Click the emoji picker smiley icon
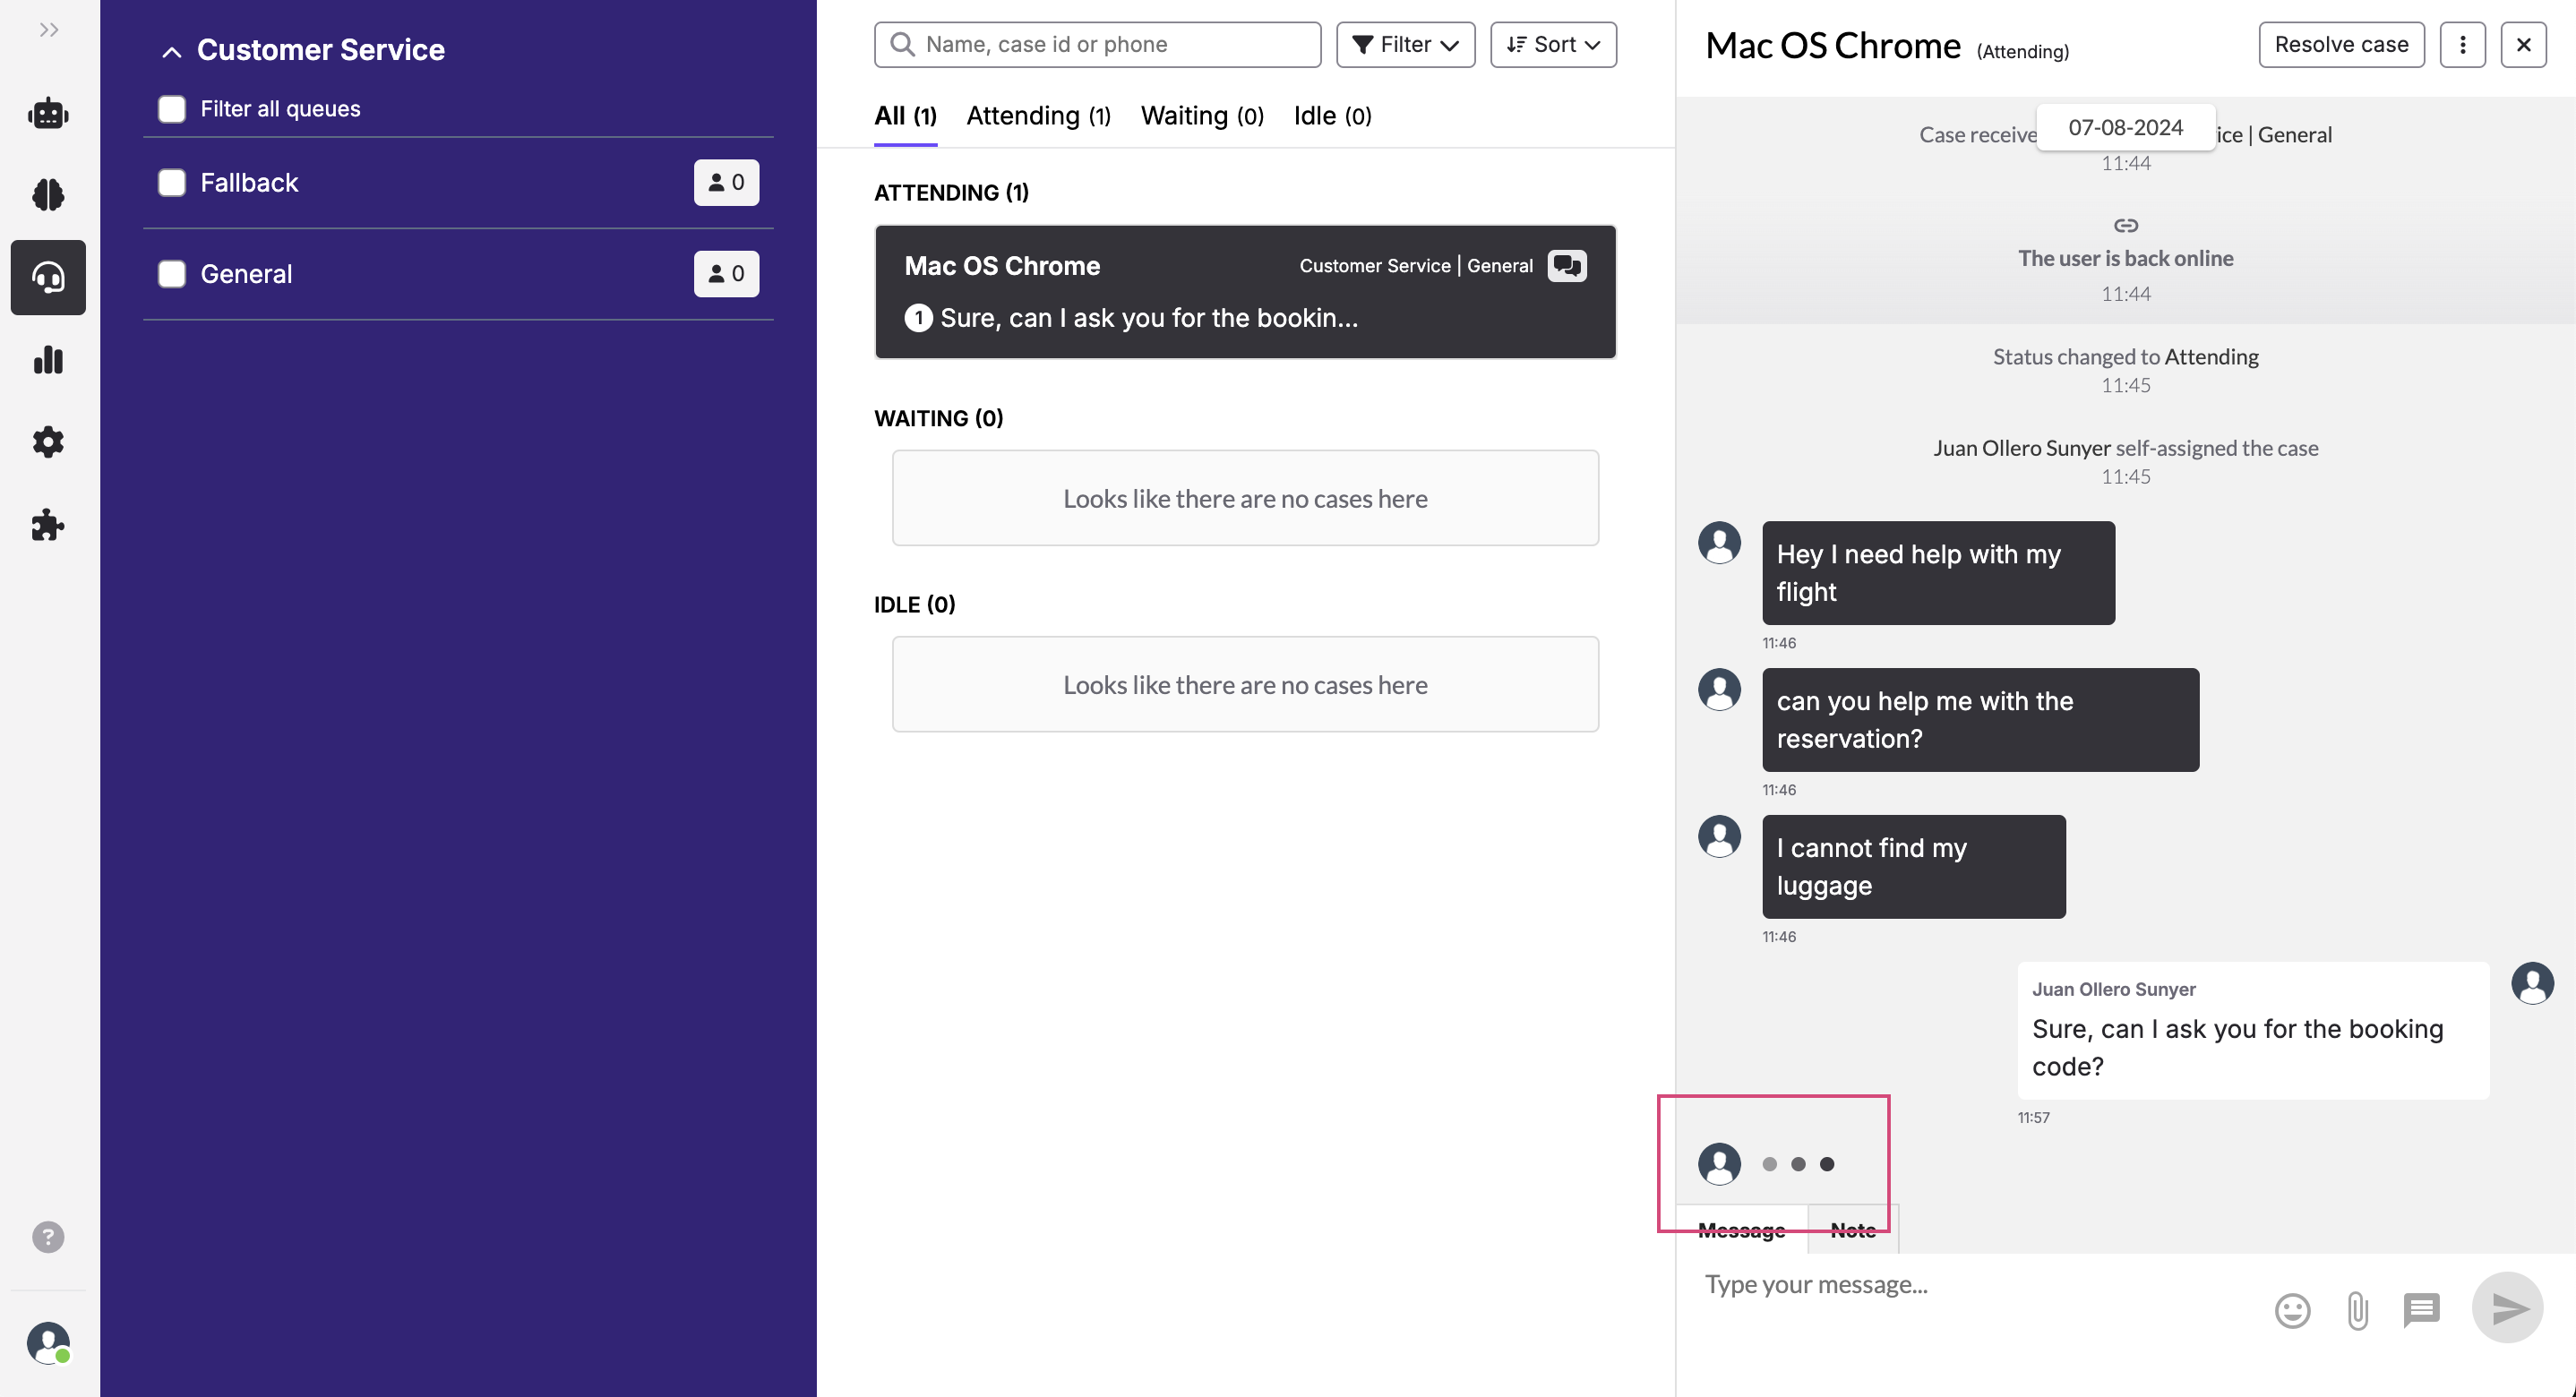The height and width of the screenshot is (1397, 2576). point(2292,1310)
